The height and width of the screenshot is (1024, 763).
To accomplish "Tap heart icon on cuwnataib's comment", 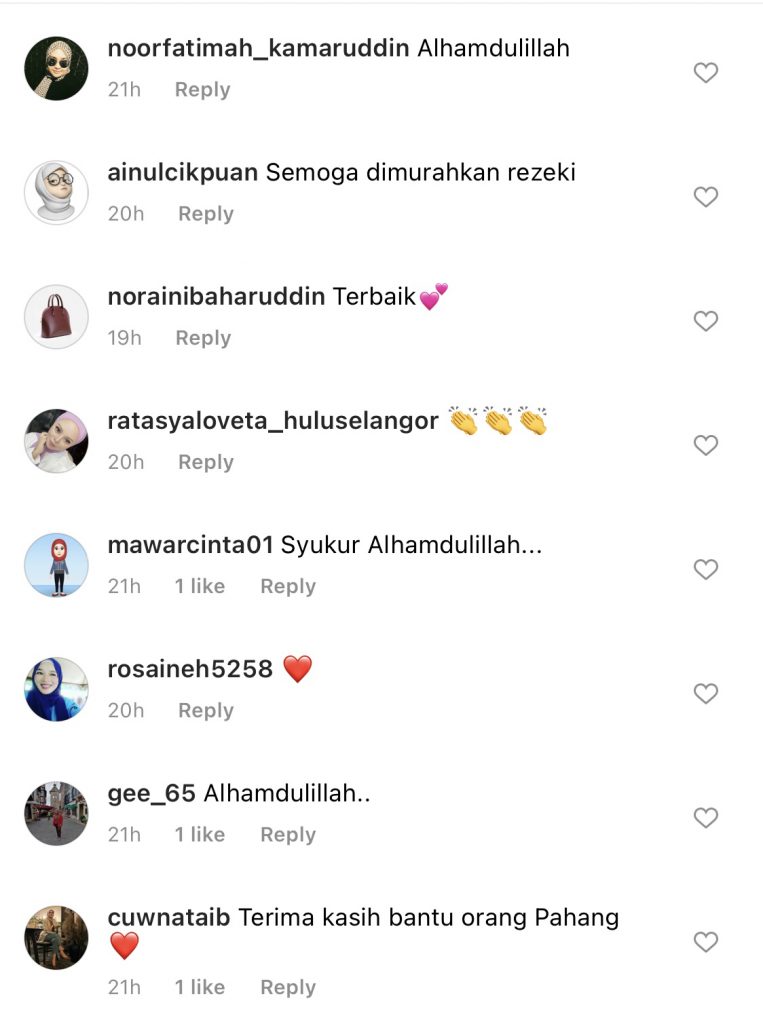I will tap(706, 942).
